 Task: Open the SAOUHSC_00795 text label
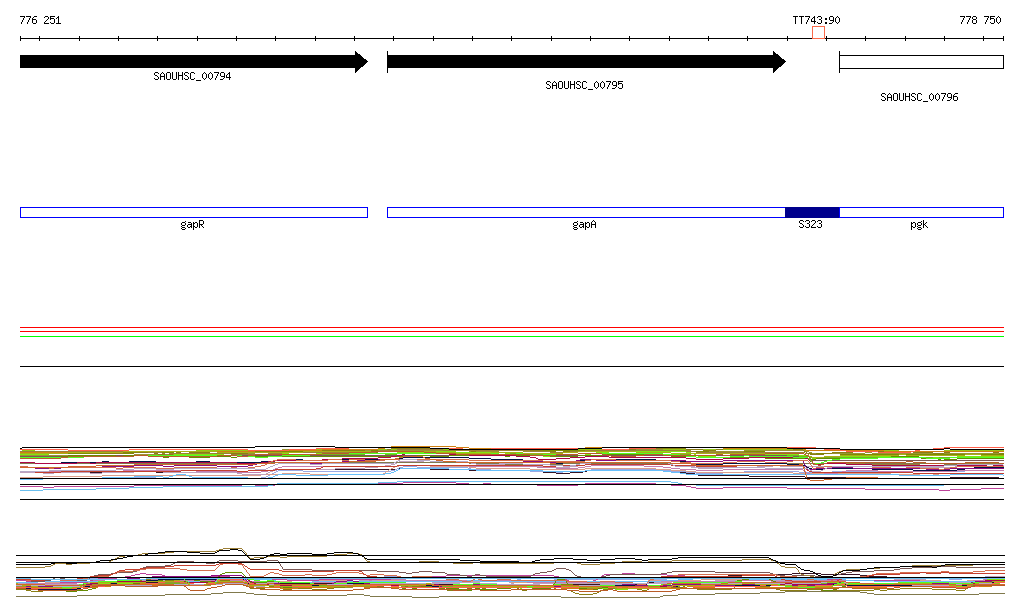584,85
